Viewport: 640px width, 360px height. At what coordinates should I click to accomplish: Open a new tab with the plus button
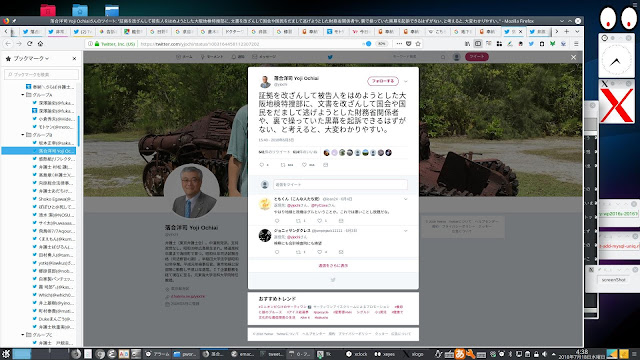point(567,31)
